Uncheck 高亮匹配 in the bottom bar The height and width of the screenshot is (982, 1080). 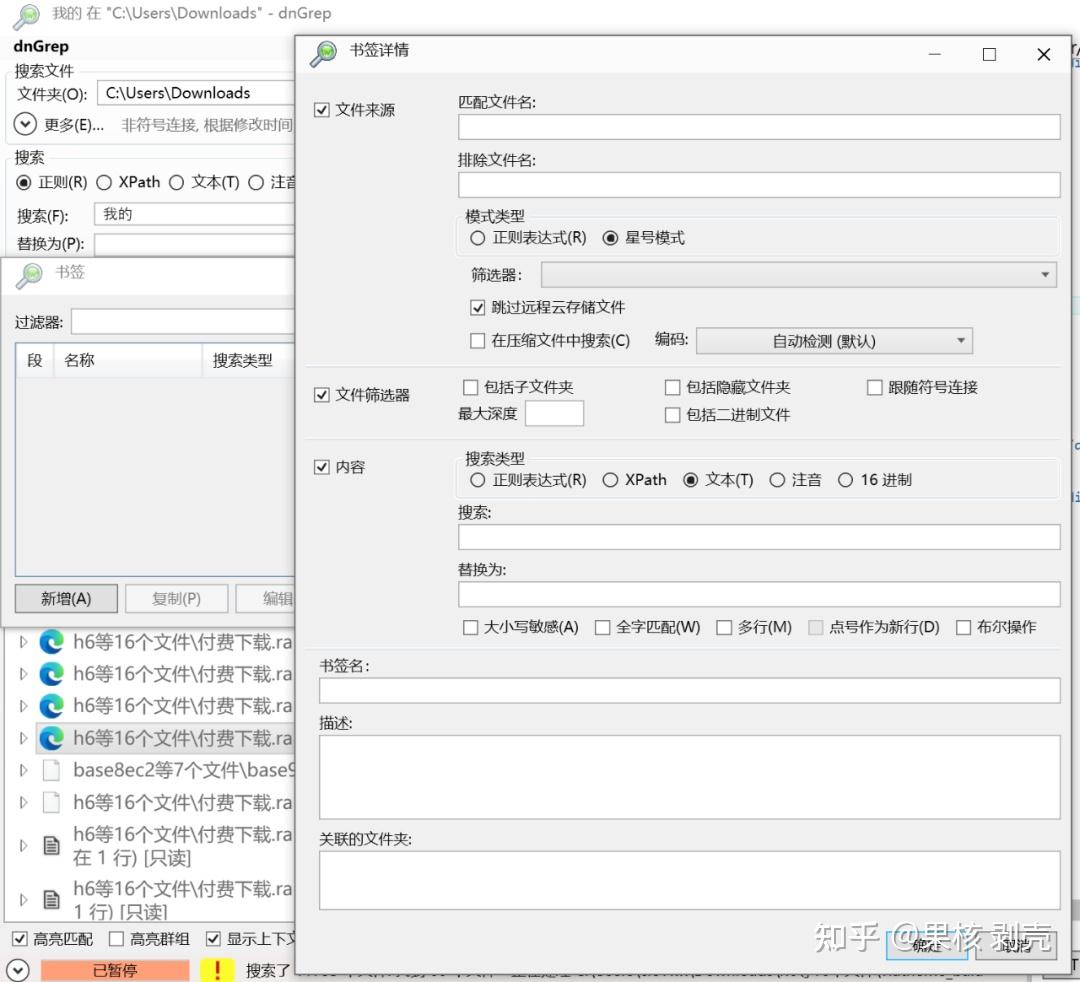pyautogui.click(x=22, y=938)
